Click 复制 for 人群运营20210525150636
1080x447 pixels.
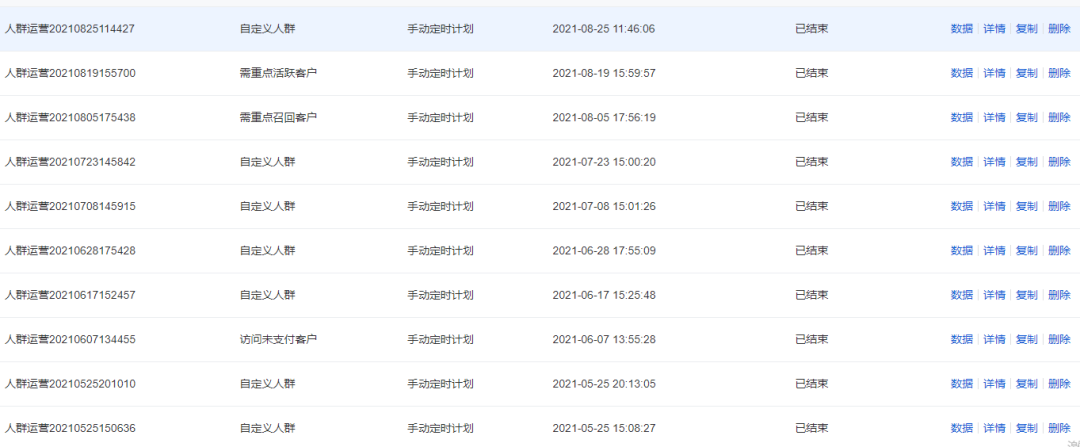point(1026,428)
